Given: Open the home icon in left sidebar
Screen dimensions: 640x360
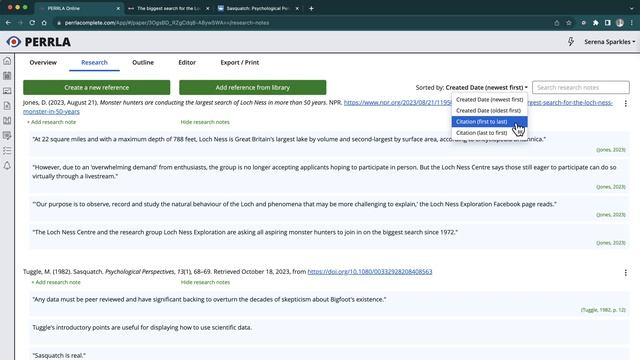Looking at the screenshot, I should [7, 61].
